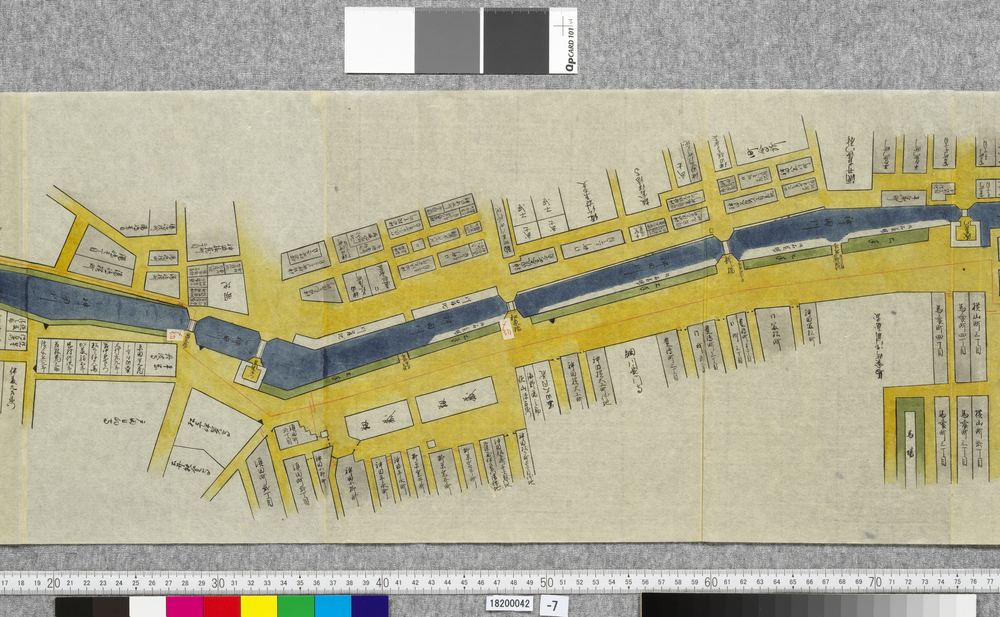Select the ruler mark numbered 50
Screen dimensions: 1000x617
coord(547,583)
